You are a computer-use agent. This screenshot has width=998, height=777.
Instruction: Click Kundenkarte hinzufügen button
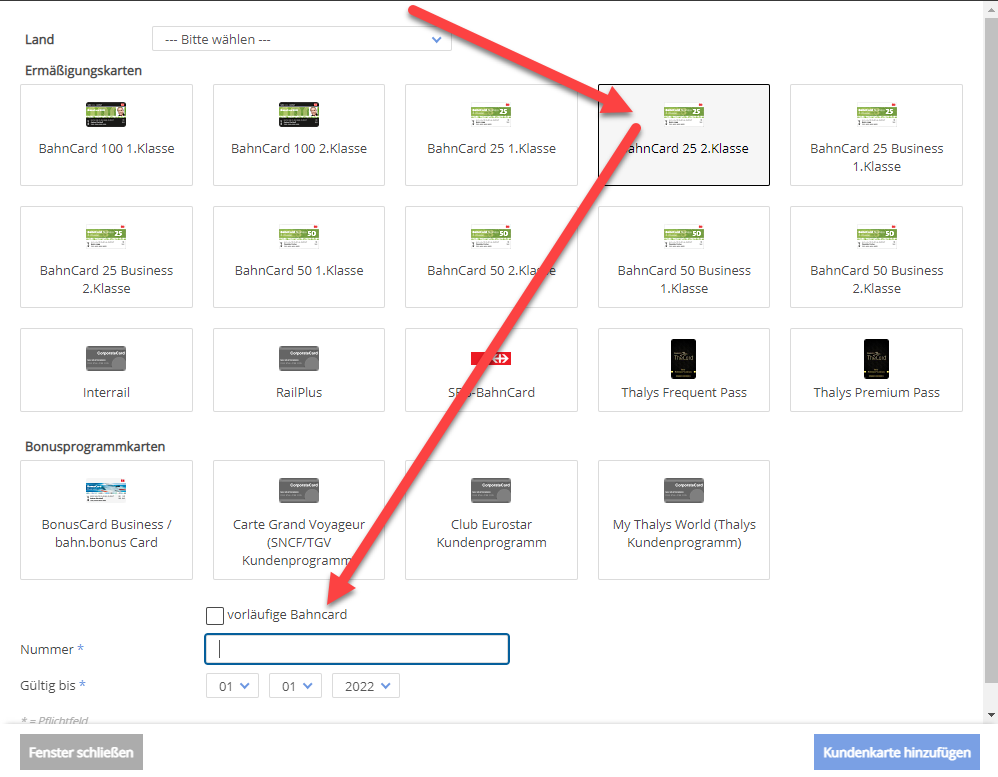897,752
